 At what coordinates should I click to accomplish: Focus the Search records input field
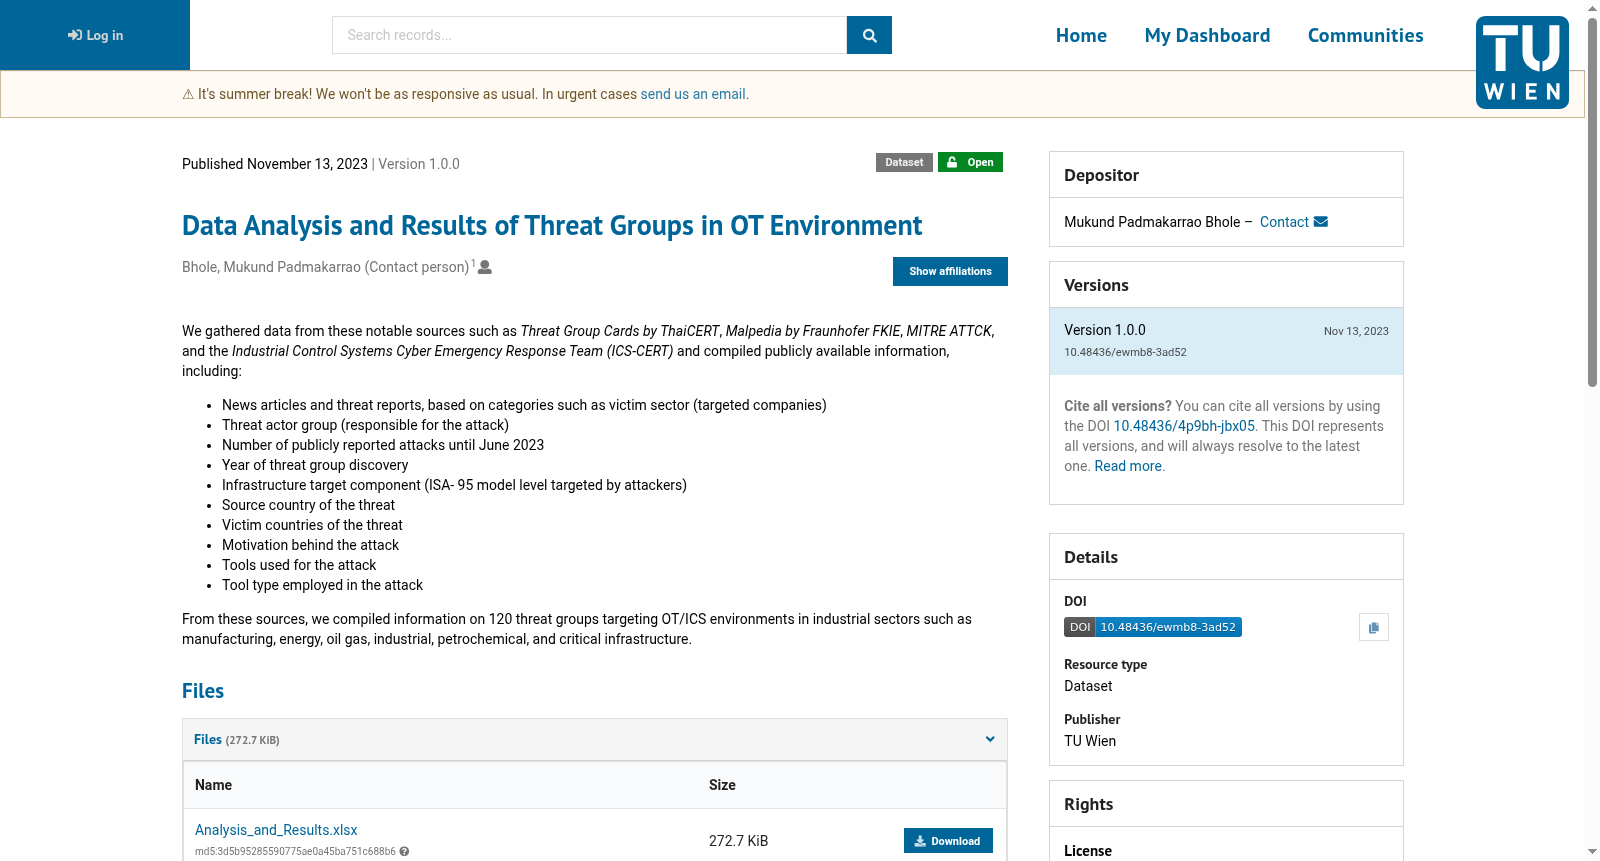pos(589,35)
